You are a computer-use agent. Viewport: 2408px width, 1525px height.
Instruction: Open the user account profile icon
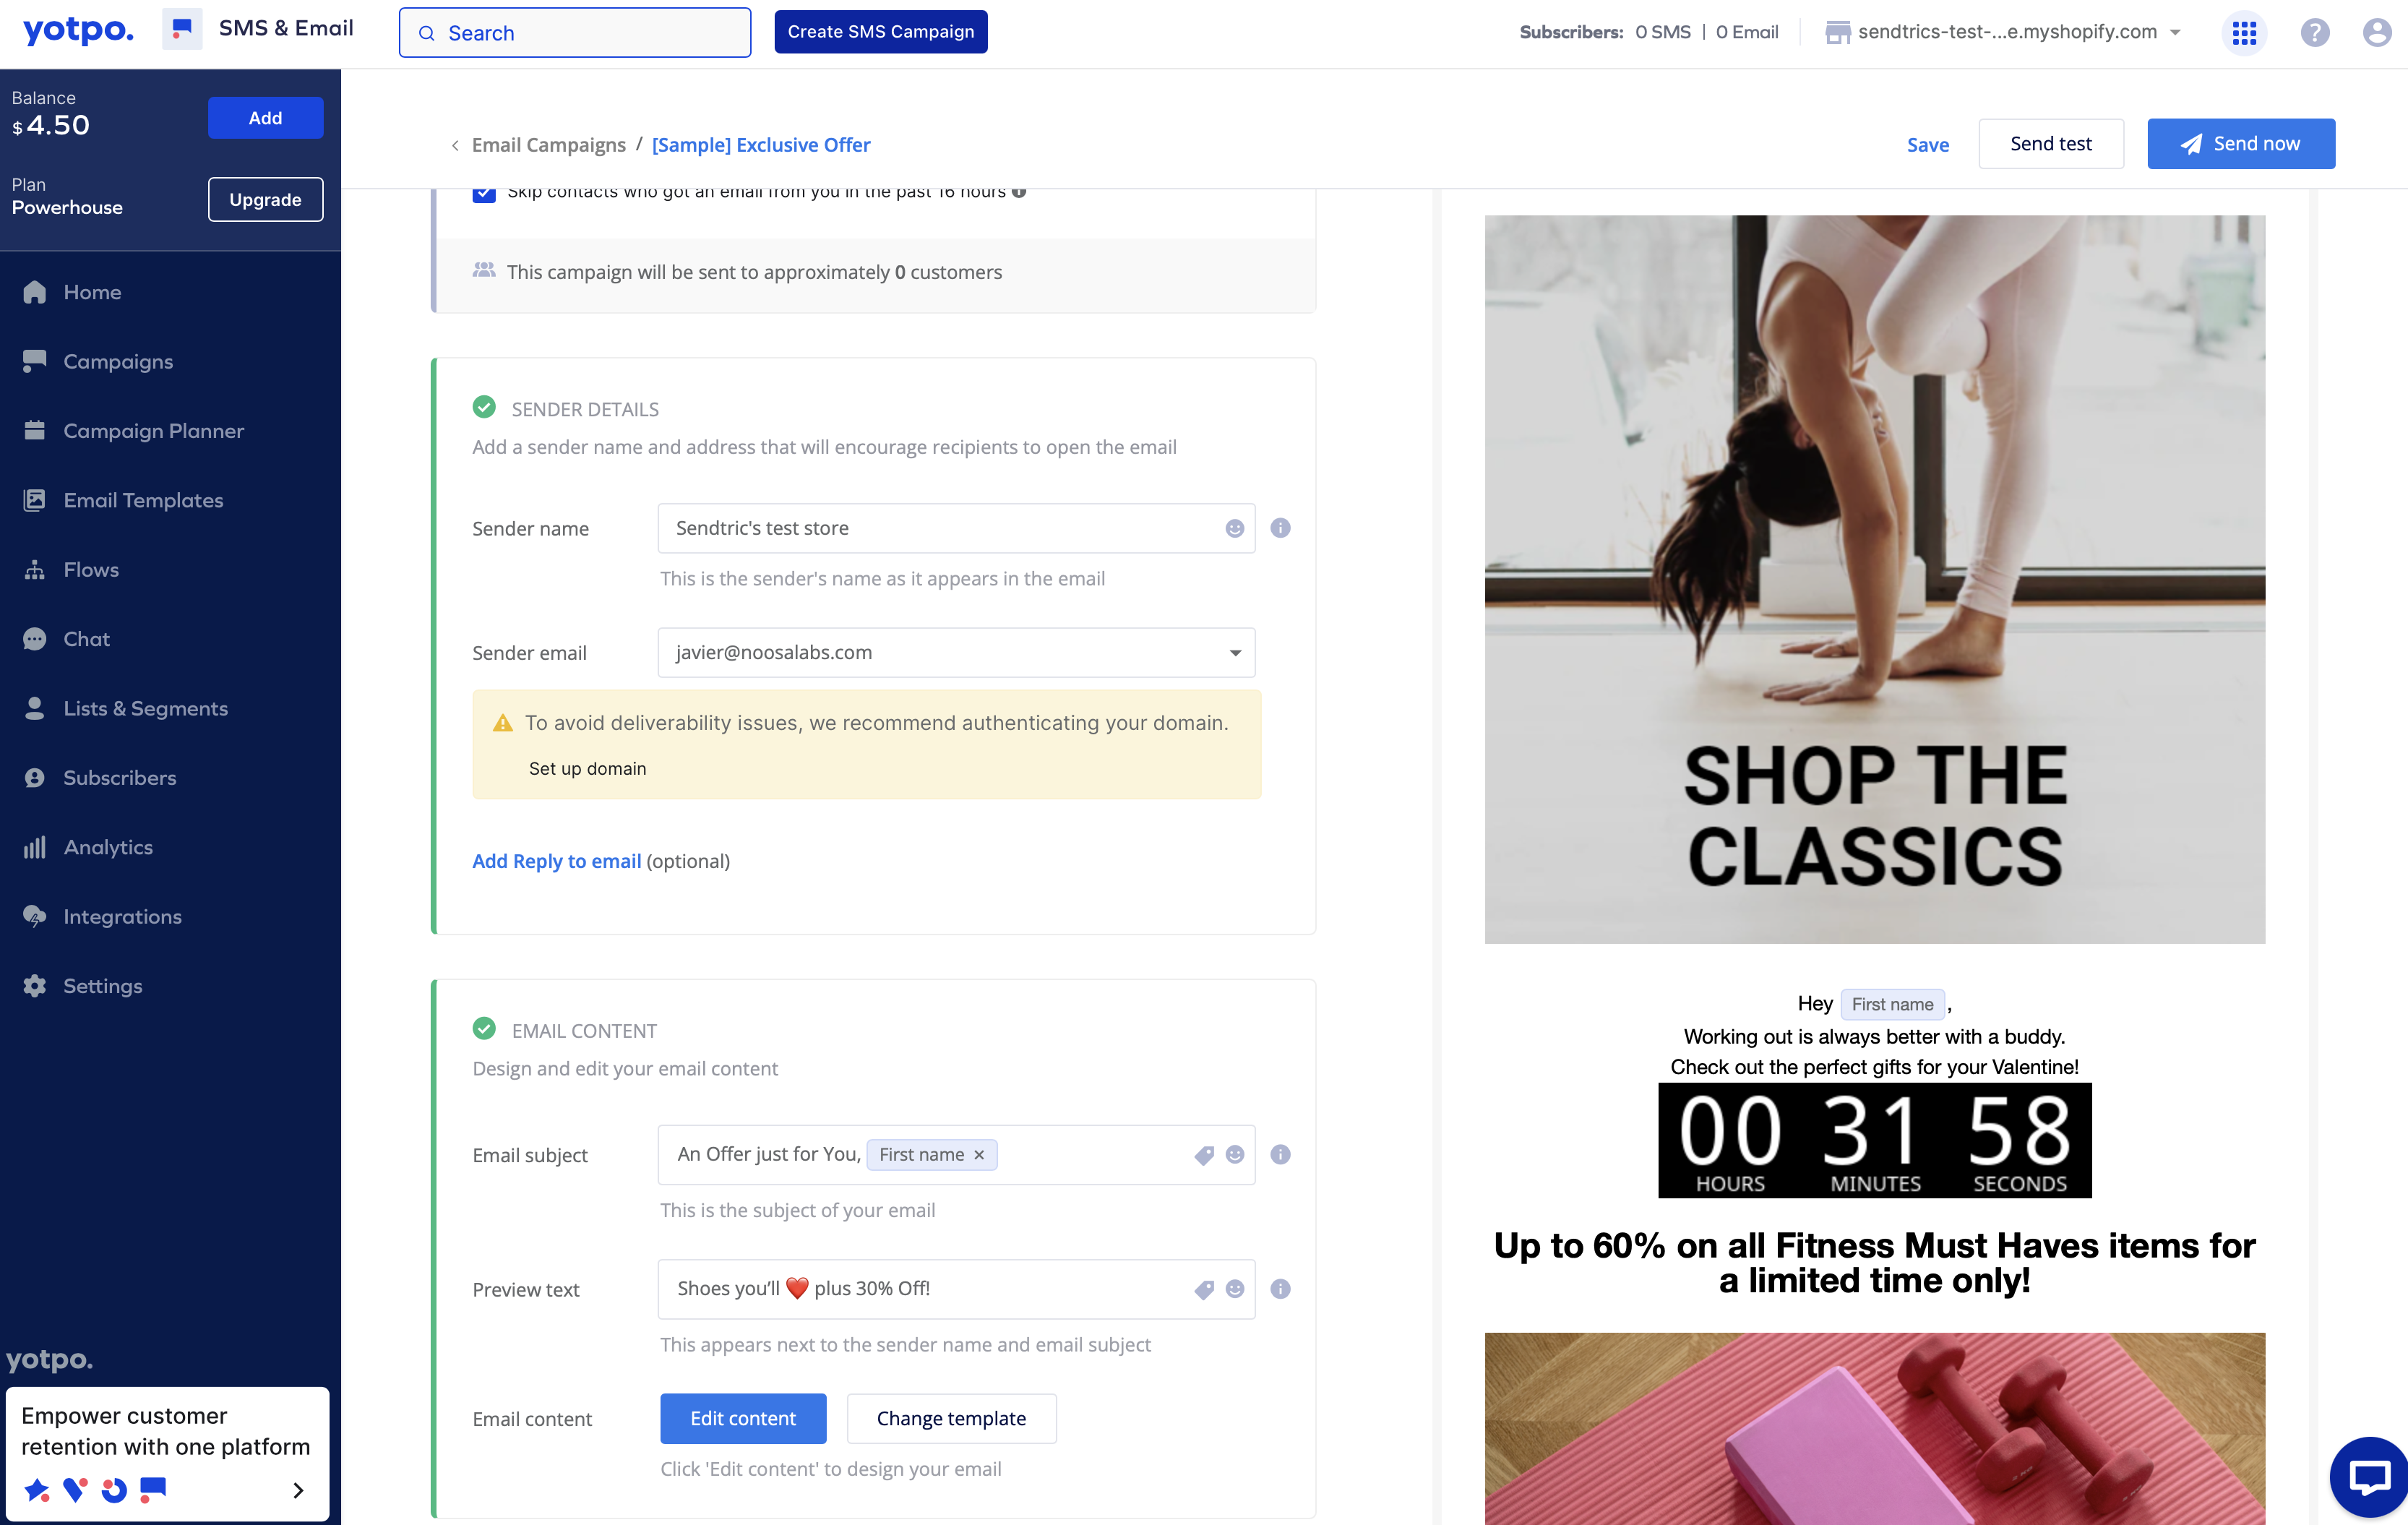point(2377,33)
